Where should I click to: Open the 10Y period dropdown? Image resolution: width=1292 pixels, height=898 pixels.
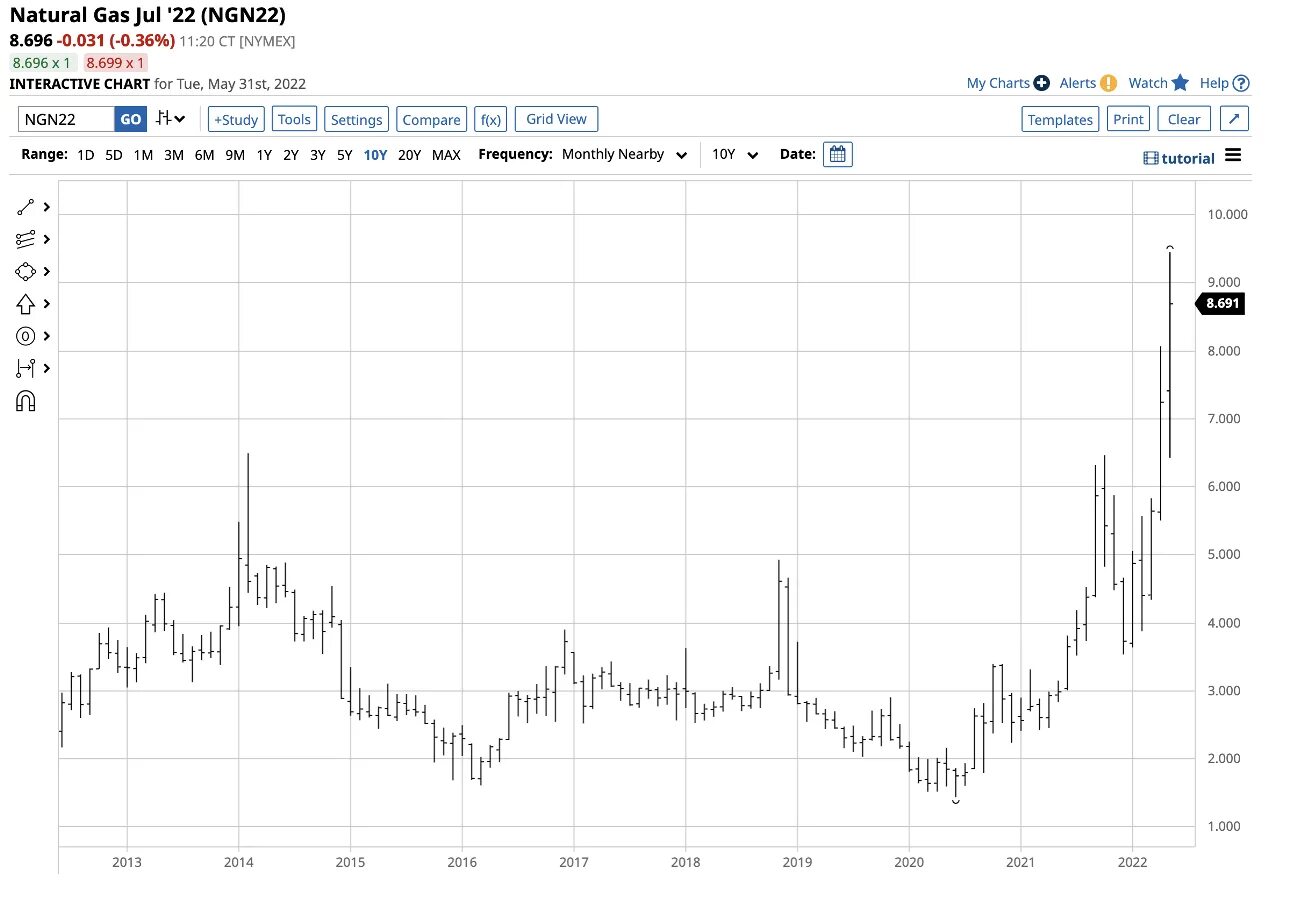click(x=735, y=155)
